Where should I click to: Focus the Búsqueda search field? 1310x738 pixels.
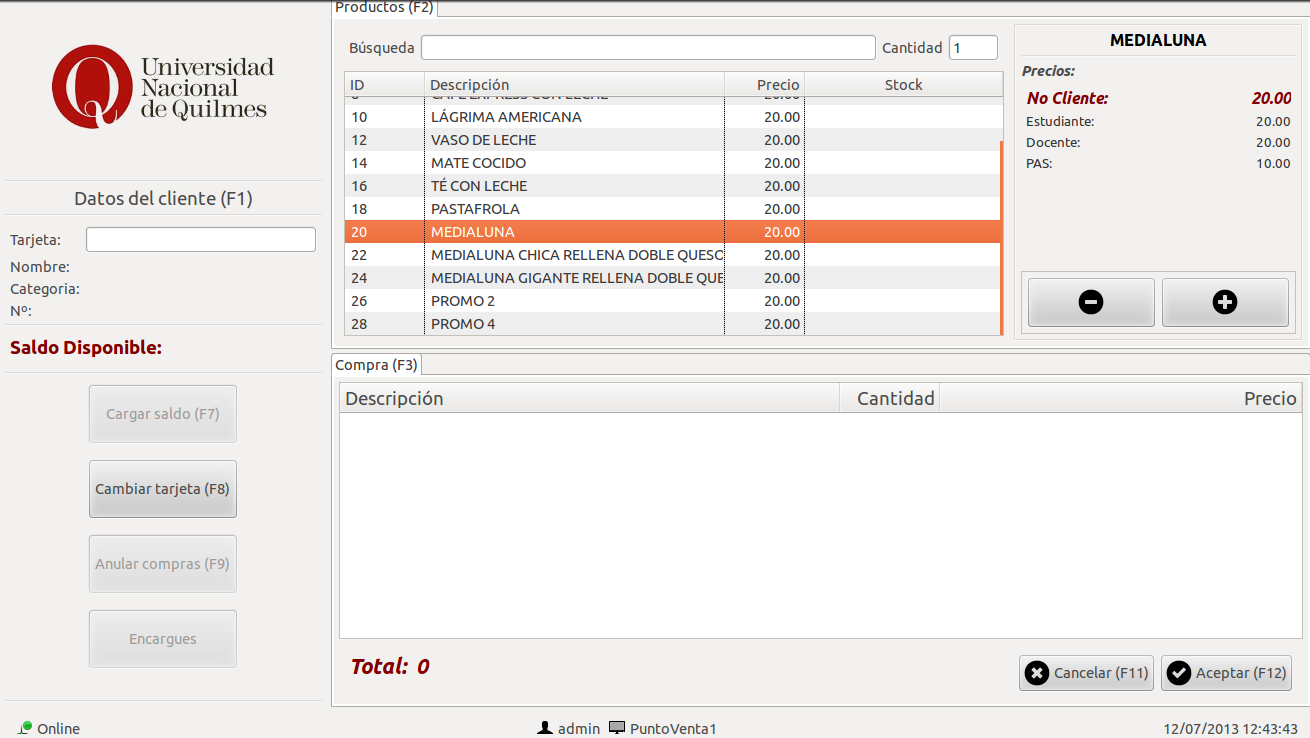pyautogui.click(x=648, y=48)
